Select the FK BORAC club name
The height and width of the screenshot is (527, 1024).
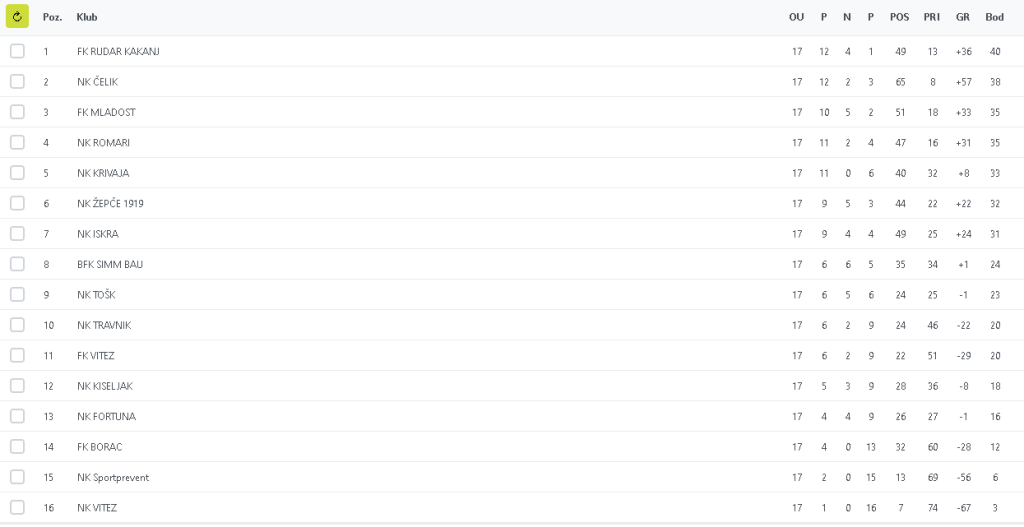(99, 447)
